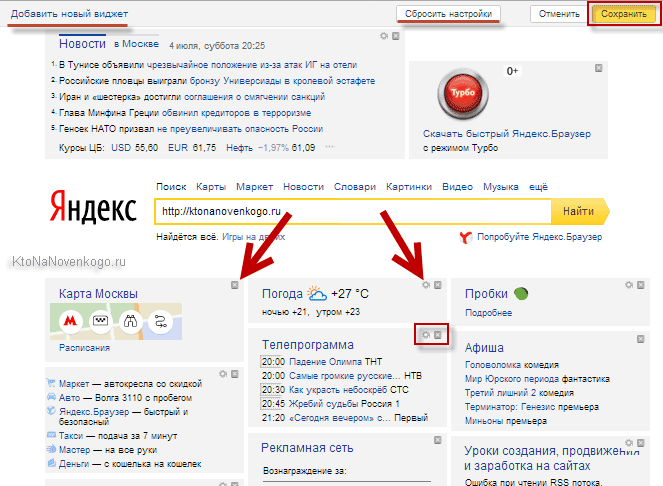Remove the Карта Москвы widget

(x=234, y=285)
